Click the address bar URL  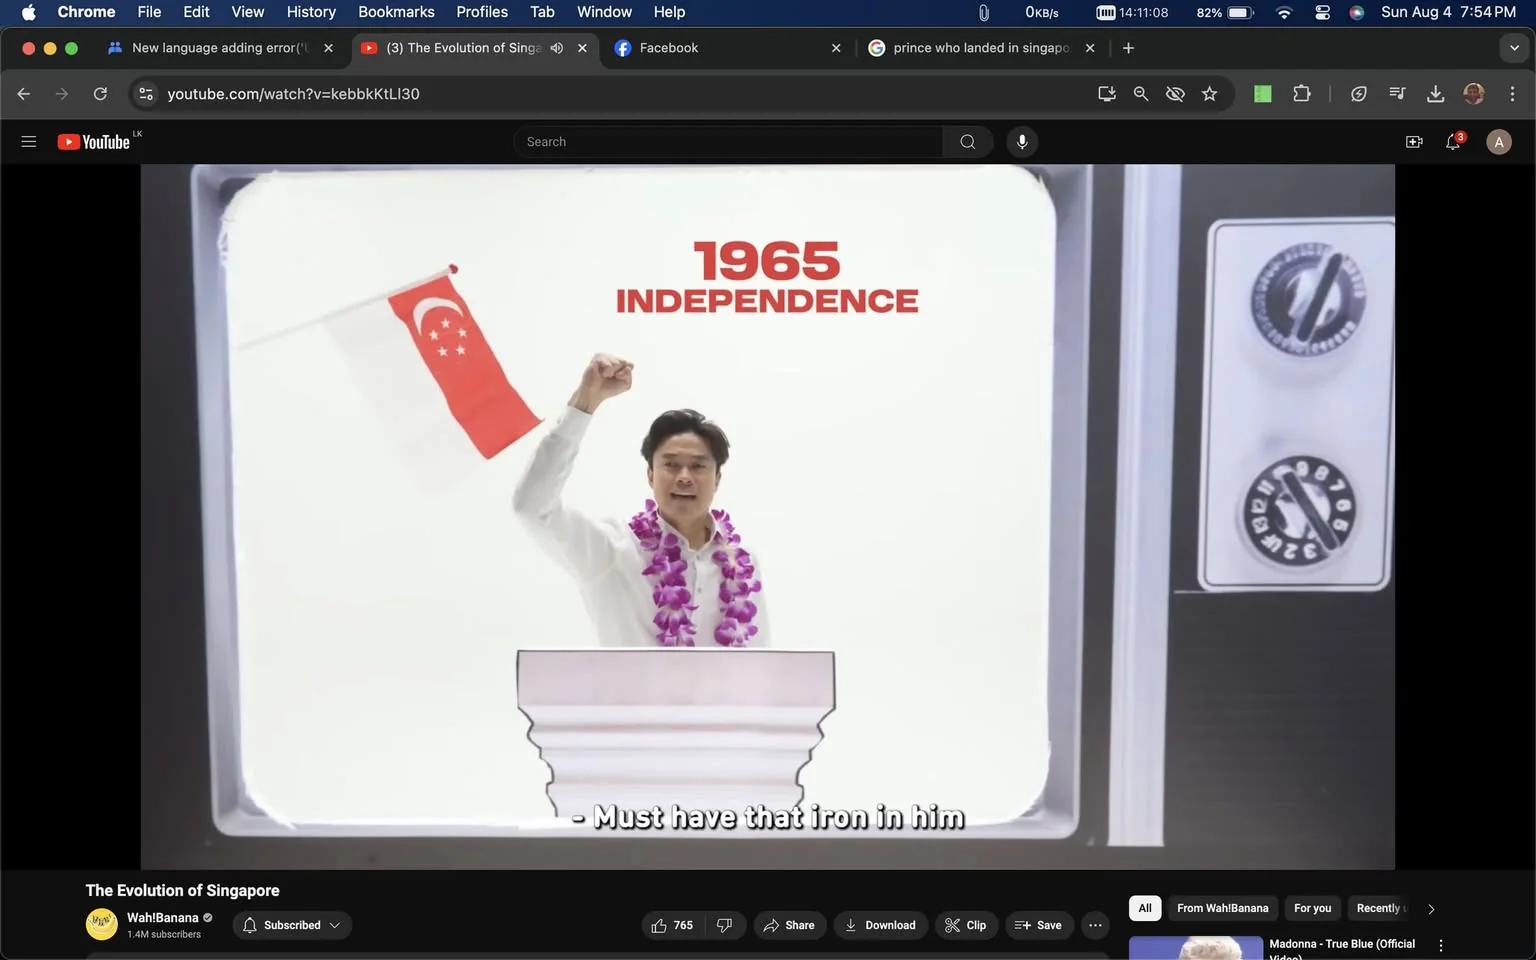point(293,94)
